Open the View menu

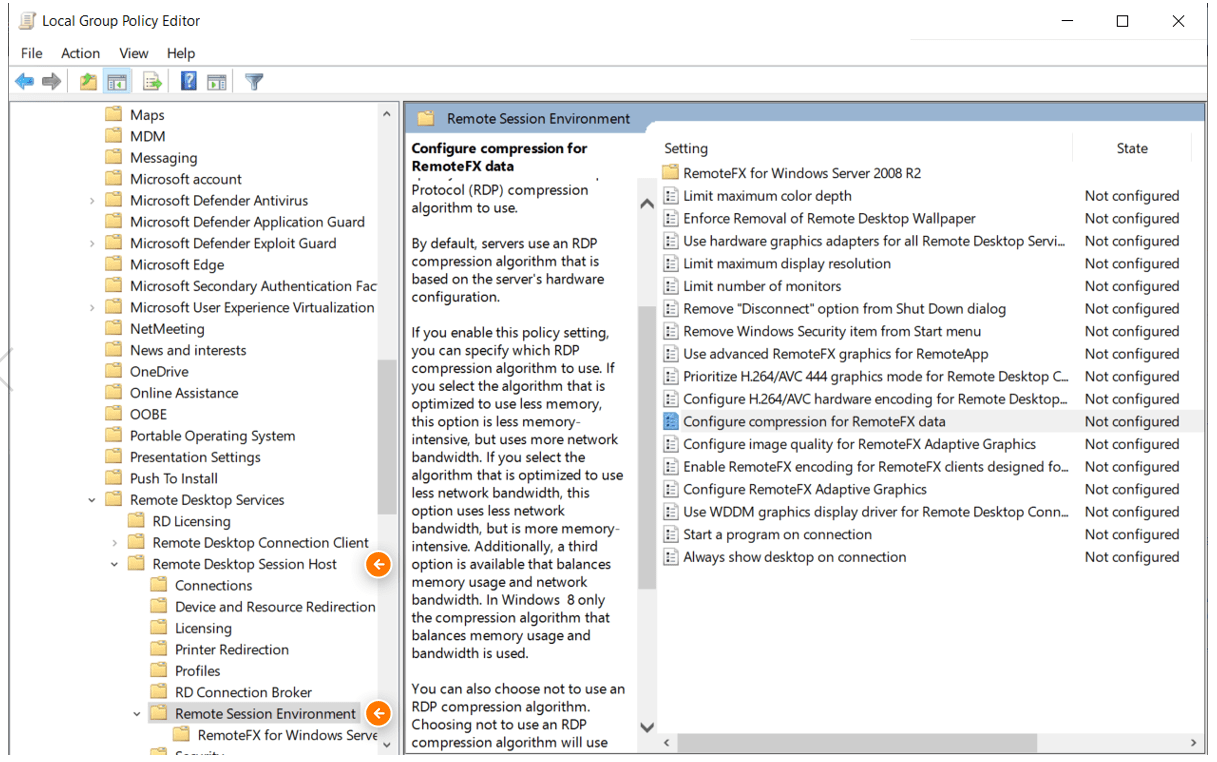coord(134,53)
